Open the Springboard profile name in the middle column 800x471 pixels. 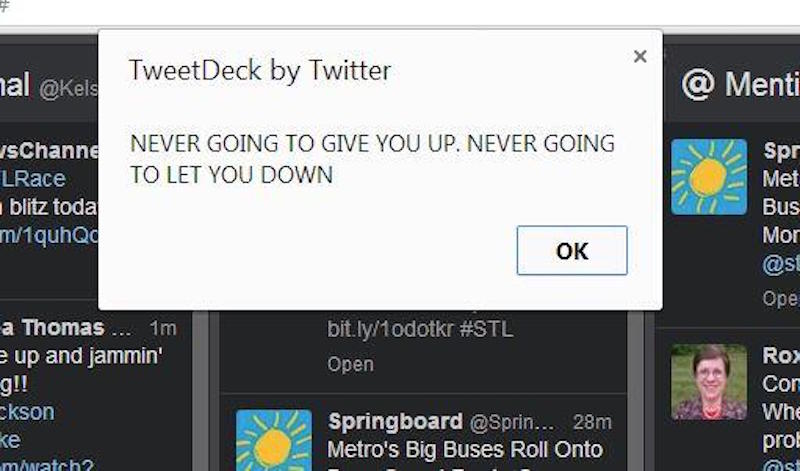[x=395, y=421]
